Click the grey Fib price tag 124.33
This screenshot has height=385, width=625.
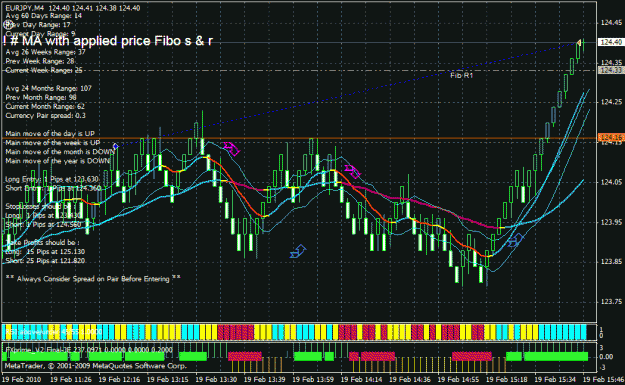(x=611, y=70)
